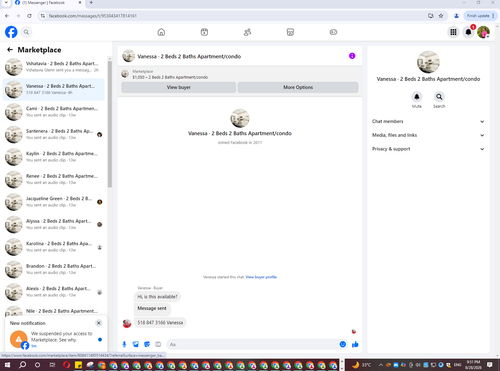Expand the Media, files and links section
Viewport: 500px width, 371px height.
coord(428,135)
